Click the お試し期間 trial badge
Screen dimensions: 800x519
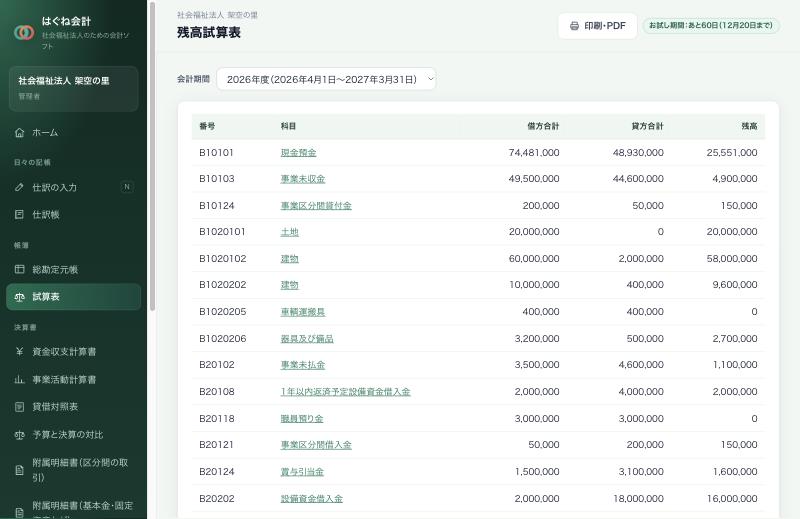711,26
